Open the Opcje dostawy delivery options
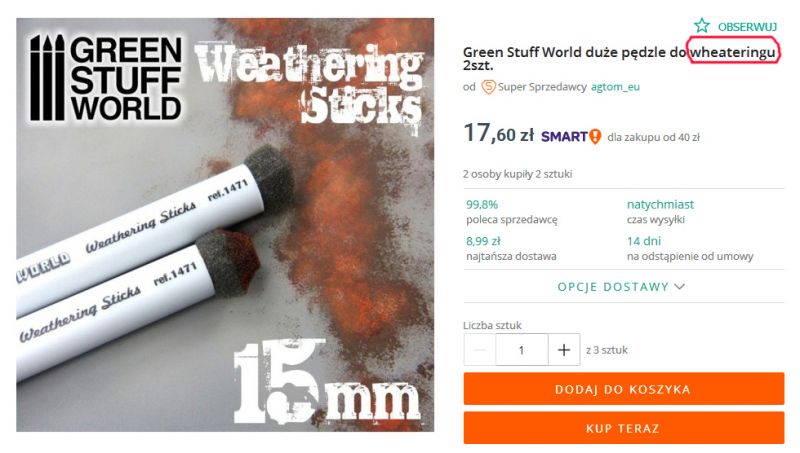Image resolution: width=800 pixels, height=453 pixels. [x=621, y=287]
